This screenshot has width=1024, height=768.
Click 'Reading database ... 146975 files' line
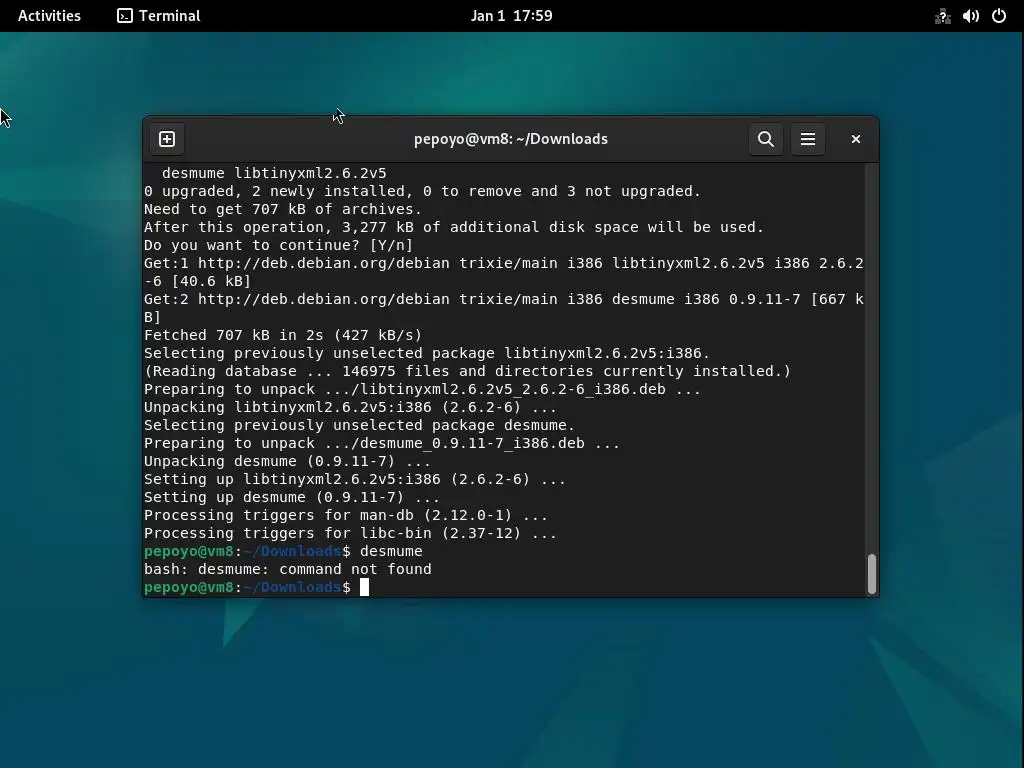(468, 371)
